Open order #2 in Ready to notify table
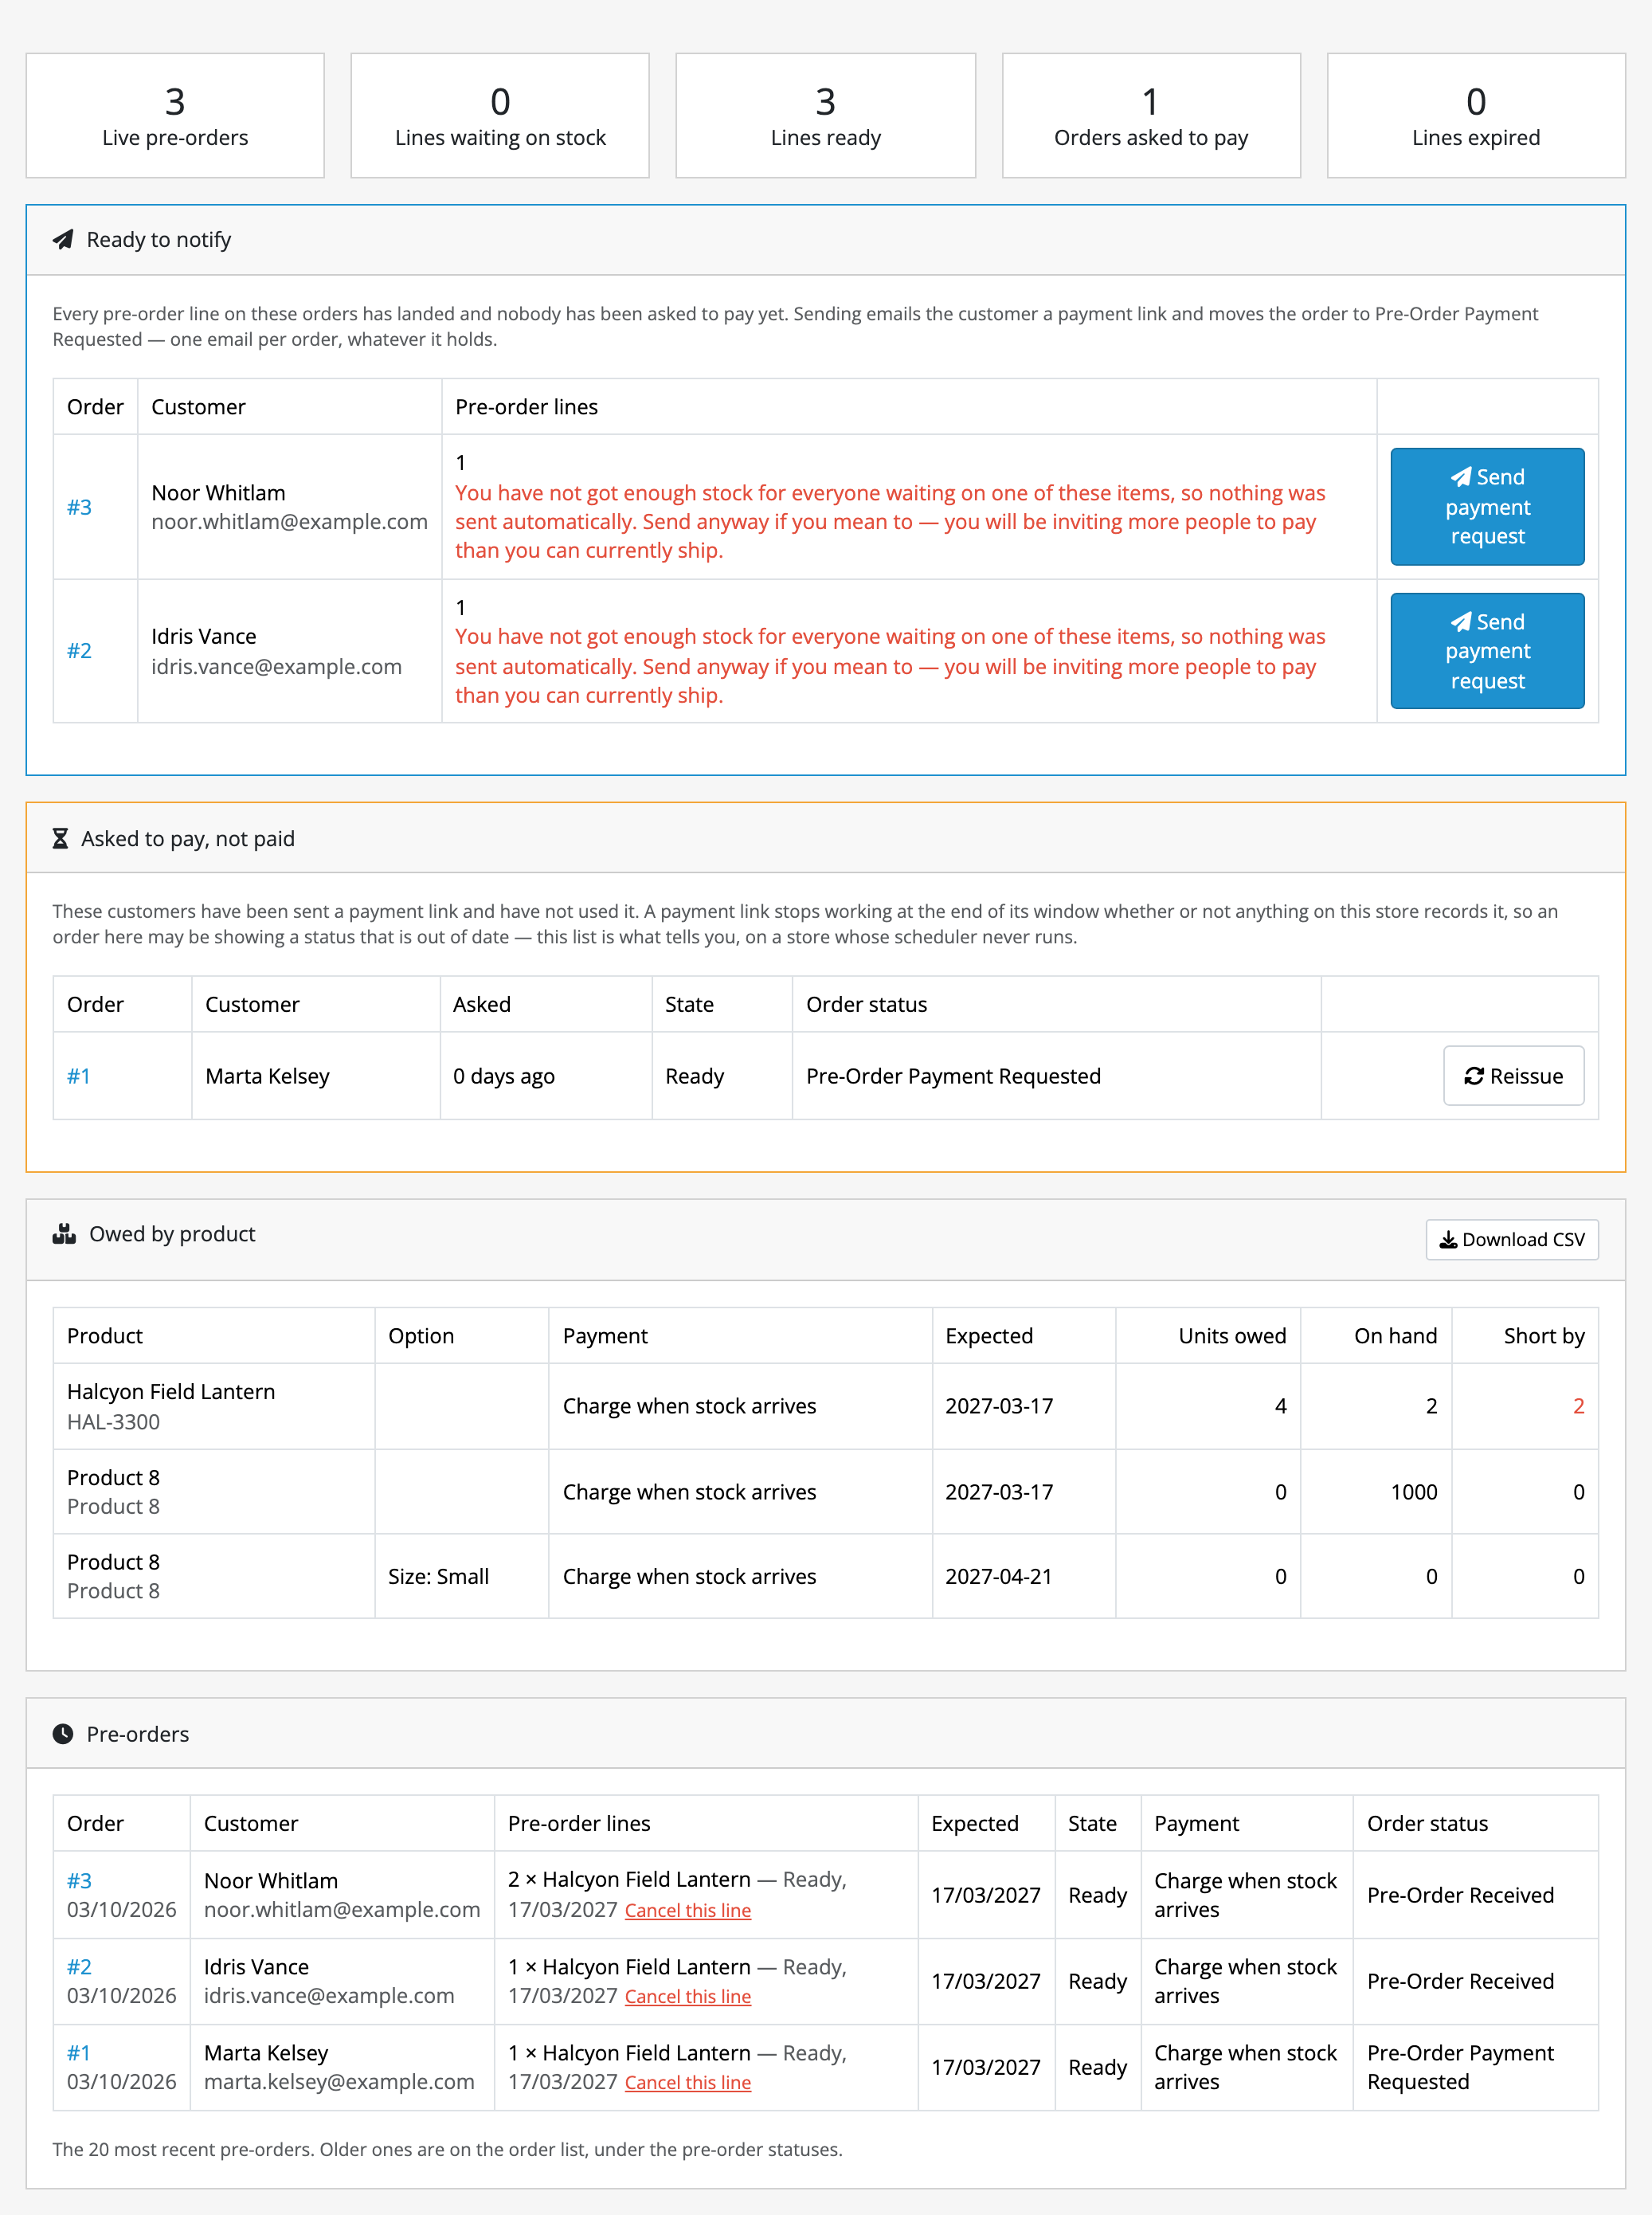 (79, 651)
